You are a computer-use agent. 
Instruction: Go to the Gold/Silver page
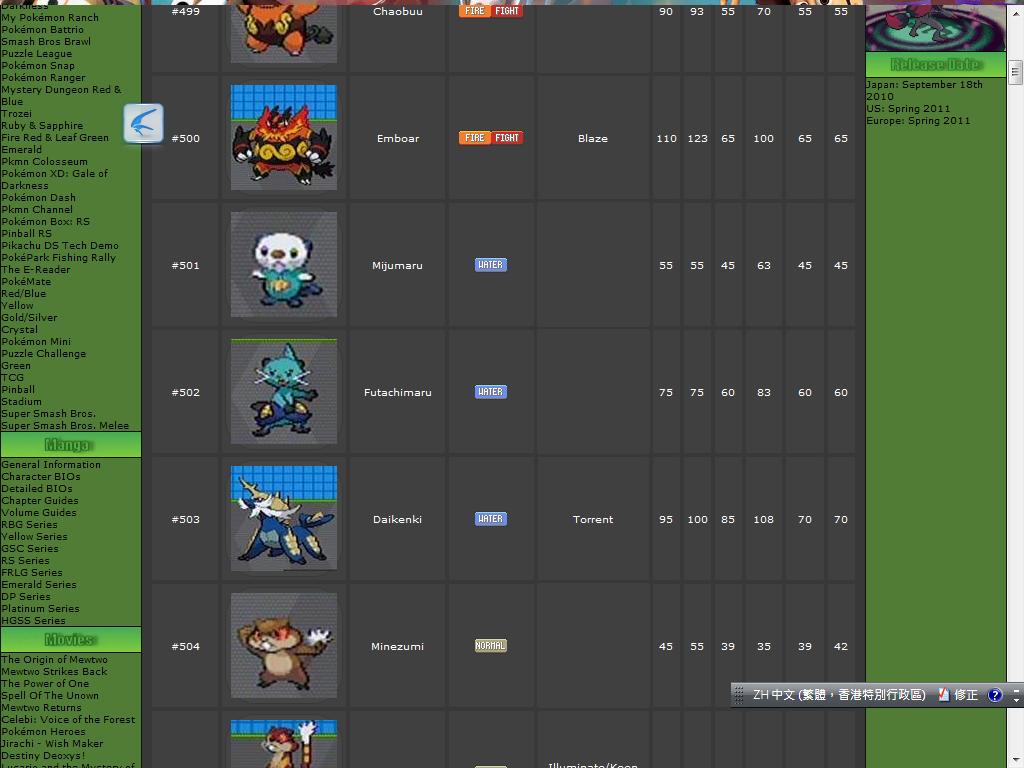29,317
